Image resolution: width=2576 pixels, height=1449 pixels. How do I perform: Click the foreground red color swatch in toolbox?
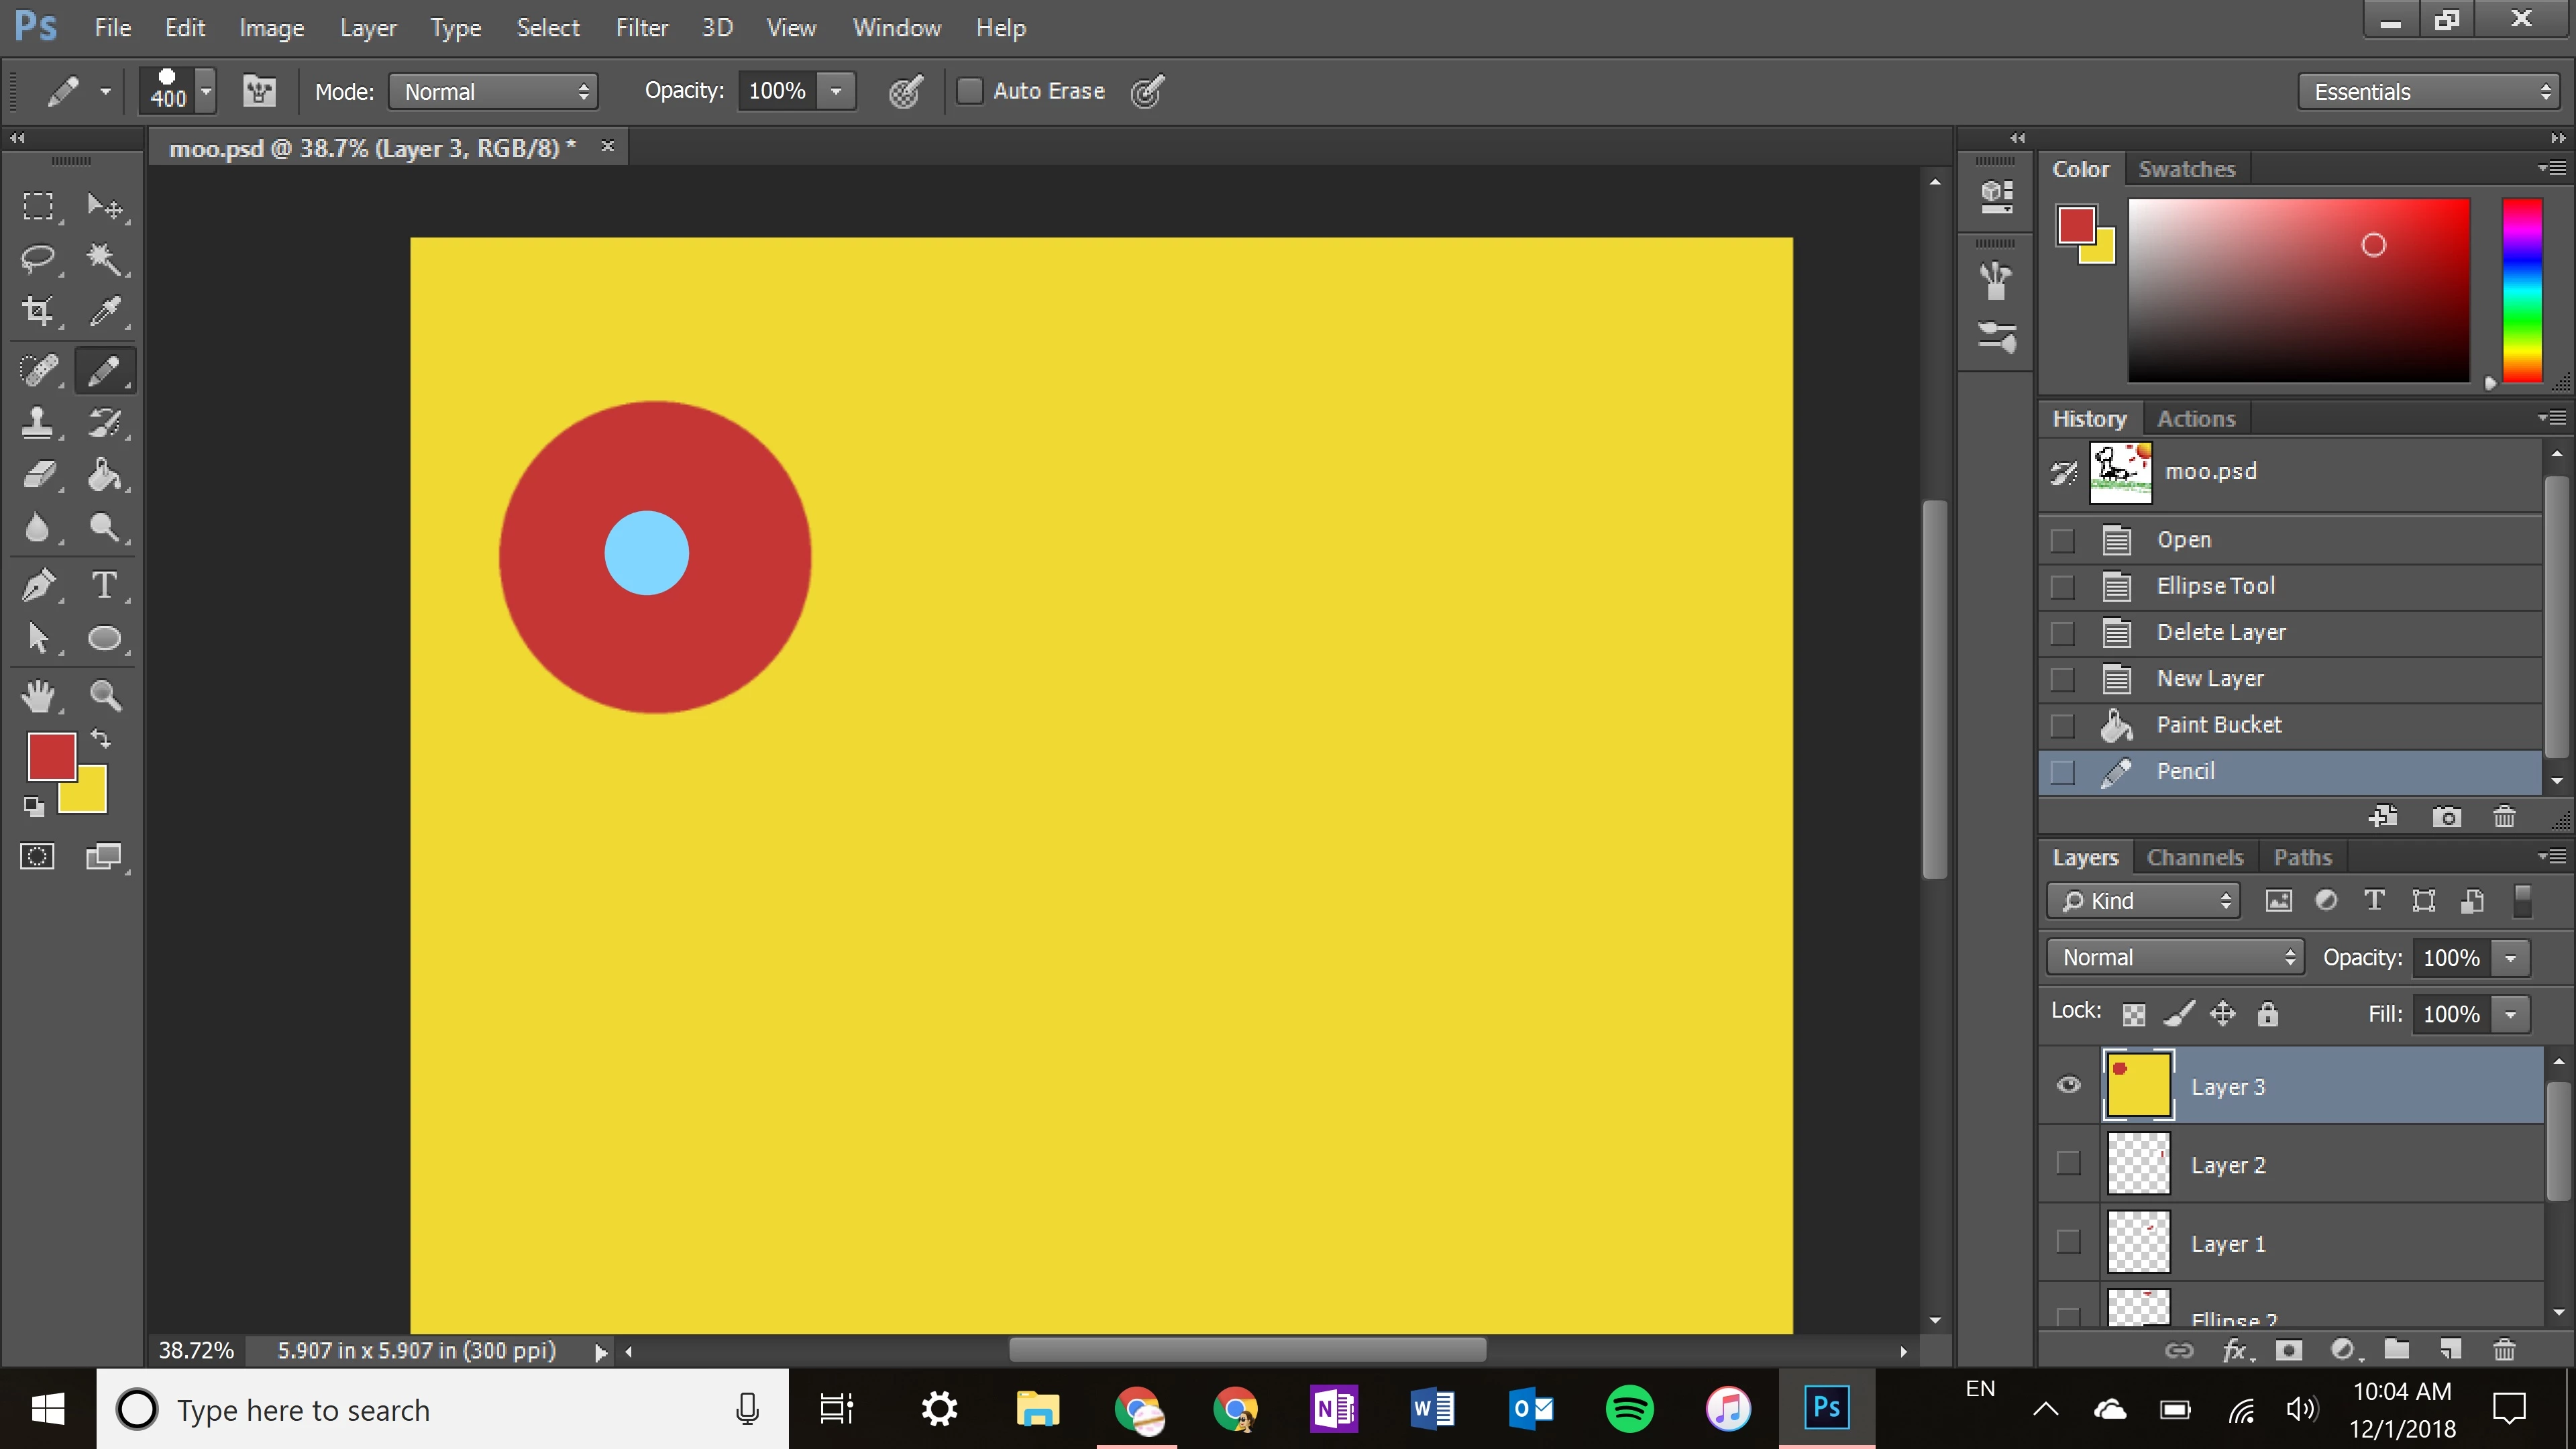click(50, 755)
